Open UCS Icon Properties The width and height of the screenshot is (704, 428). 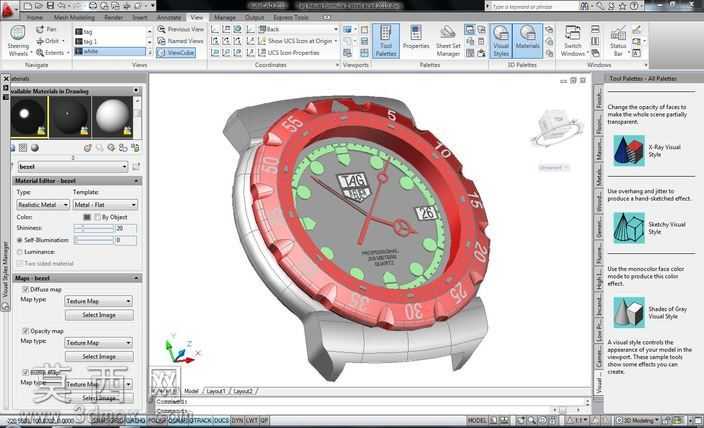point(289,53)
